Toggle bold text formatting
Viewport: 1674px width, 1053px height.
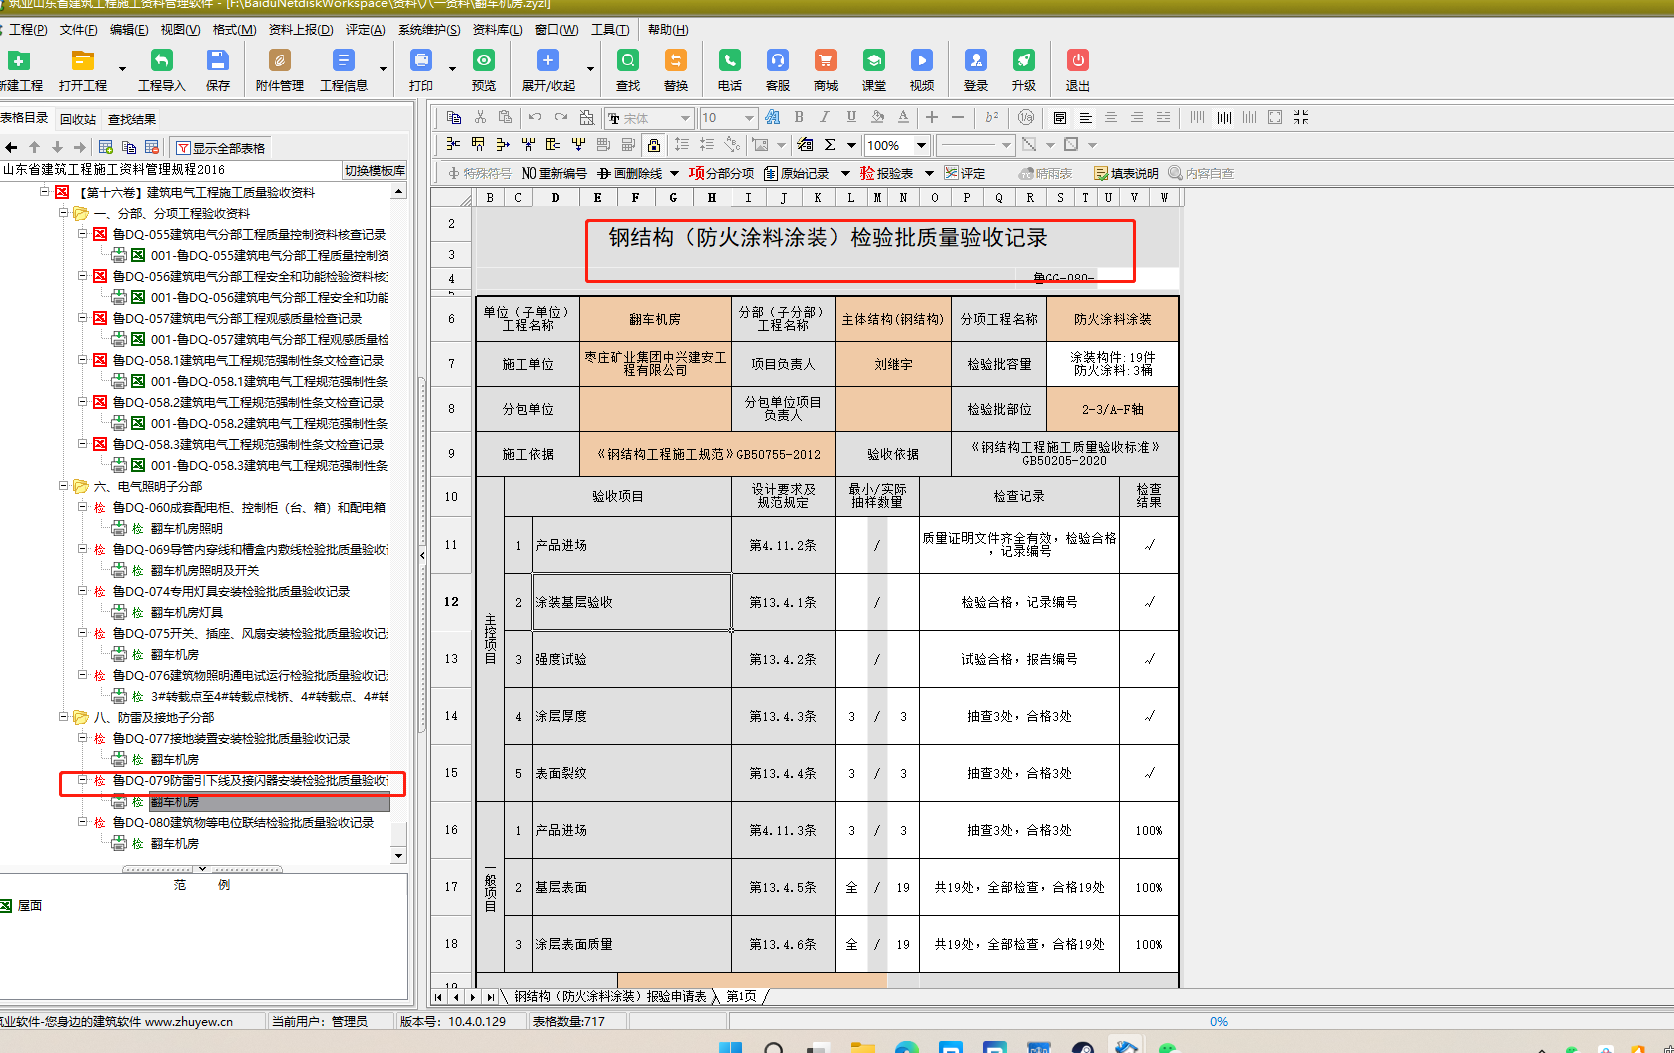click(x=799, y=117)
